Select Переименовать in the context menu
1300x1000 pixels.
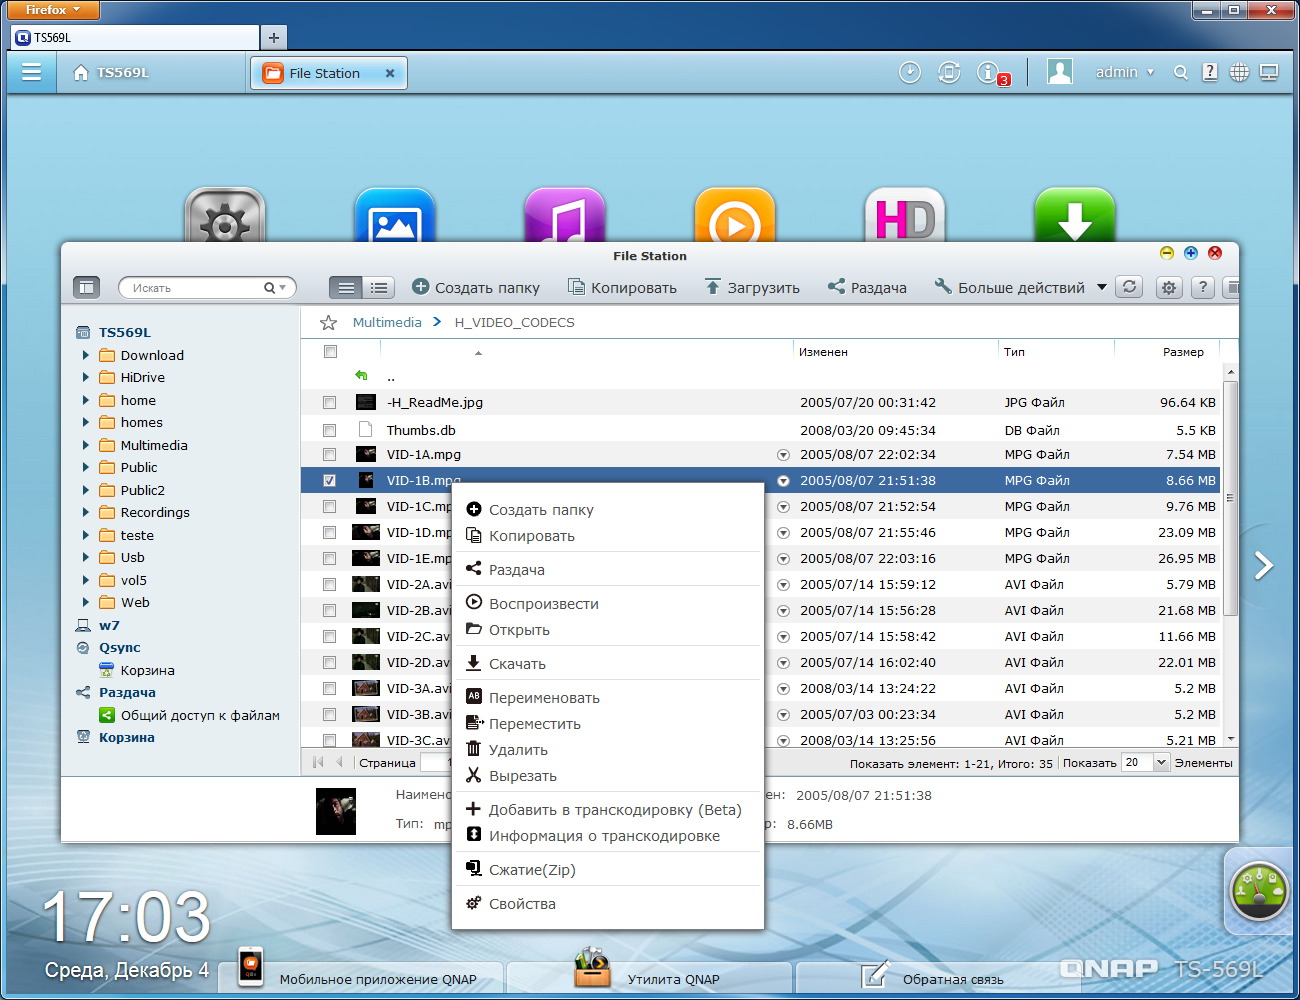tap(544, 698)
